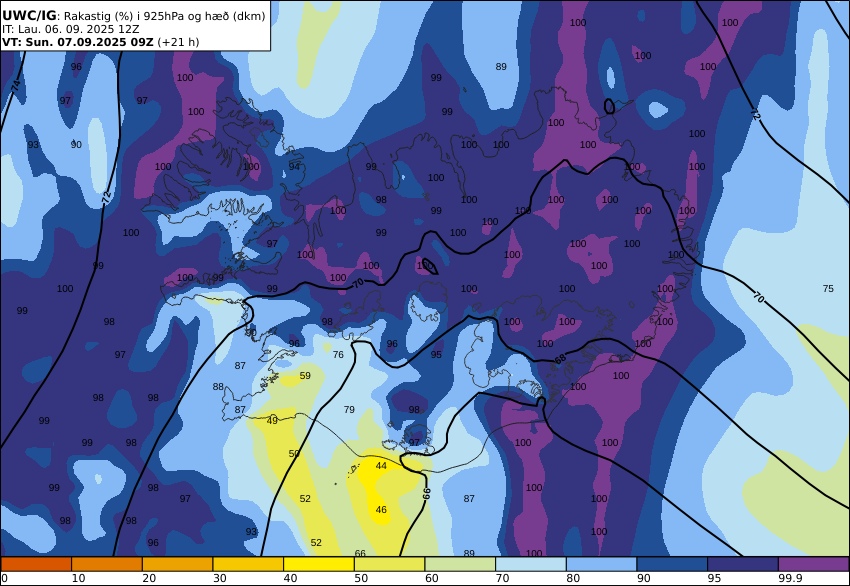Click the humidity value 49 on the map
This screenshot has height=586, width=850.
(272, 421)
